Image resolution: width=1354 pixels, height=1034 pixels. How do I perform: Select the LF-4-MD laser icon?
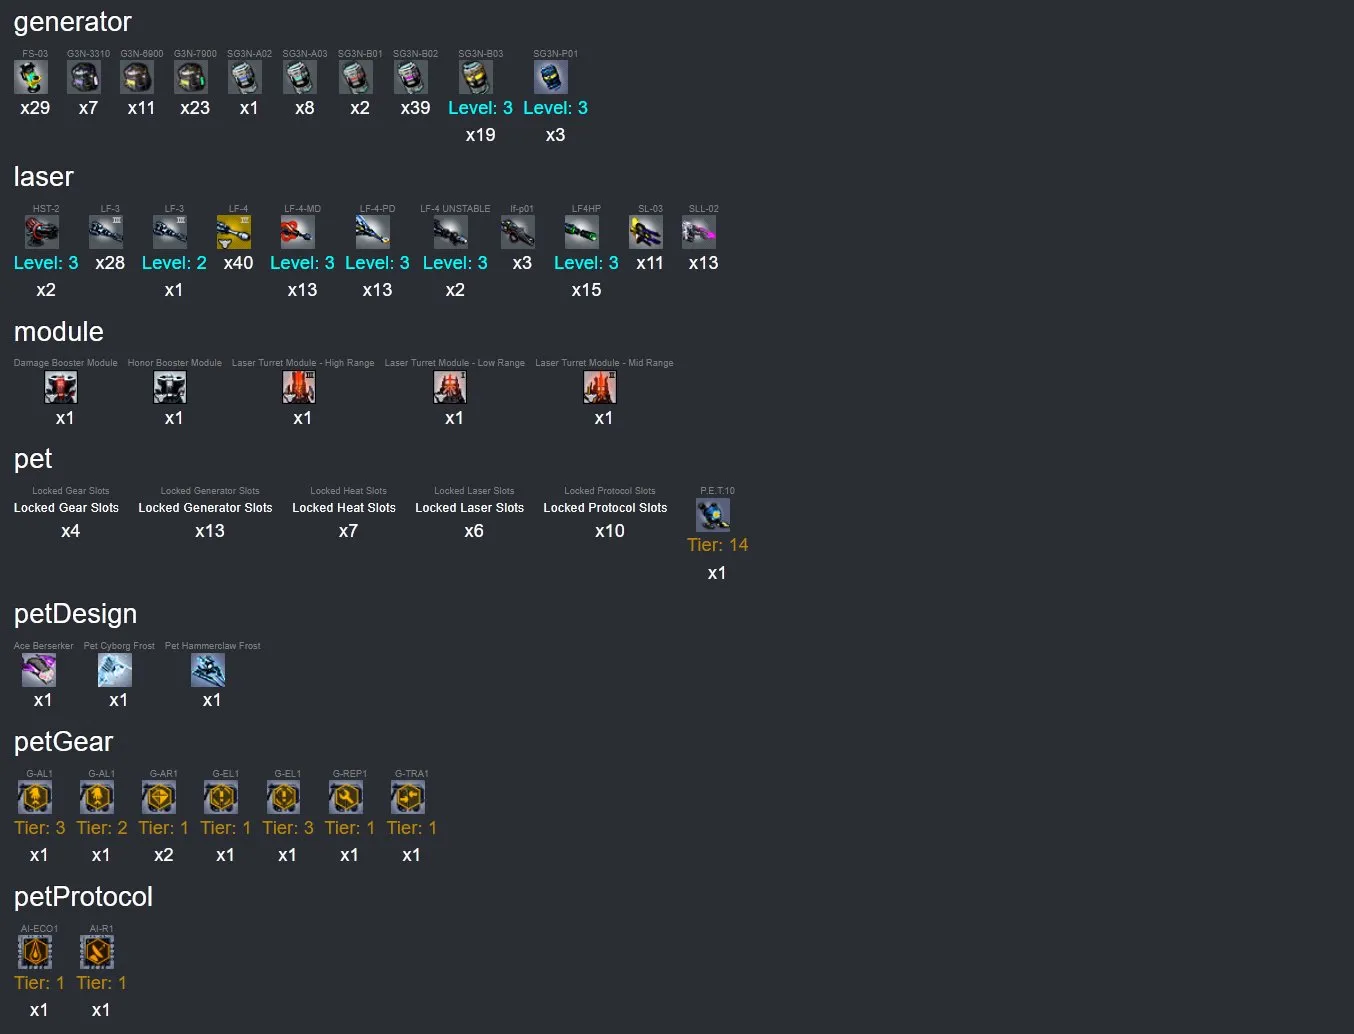298,232
